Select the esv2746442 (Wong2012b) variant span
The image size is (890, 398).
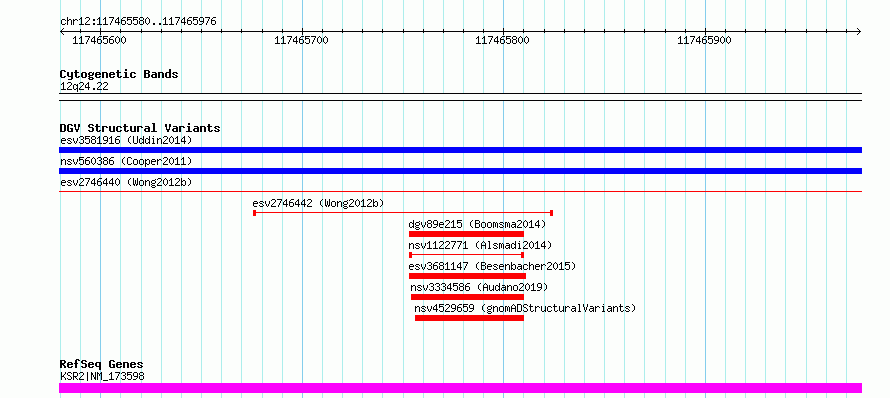[x=403, y=213]
